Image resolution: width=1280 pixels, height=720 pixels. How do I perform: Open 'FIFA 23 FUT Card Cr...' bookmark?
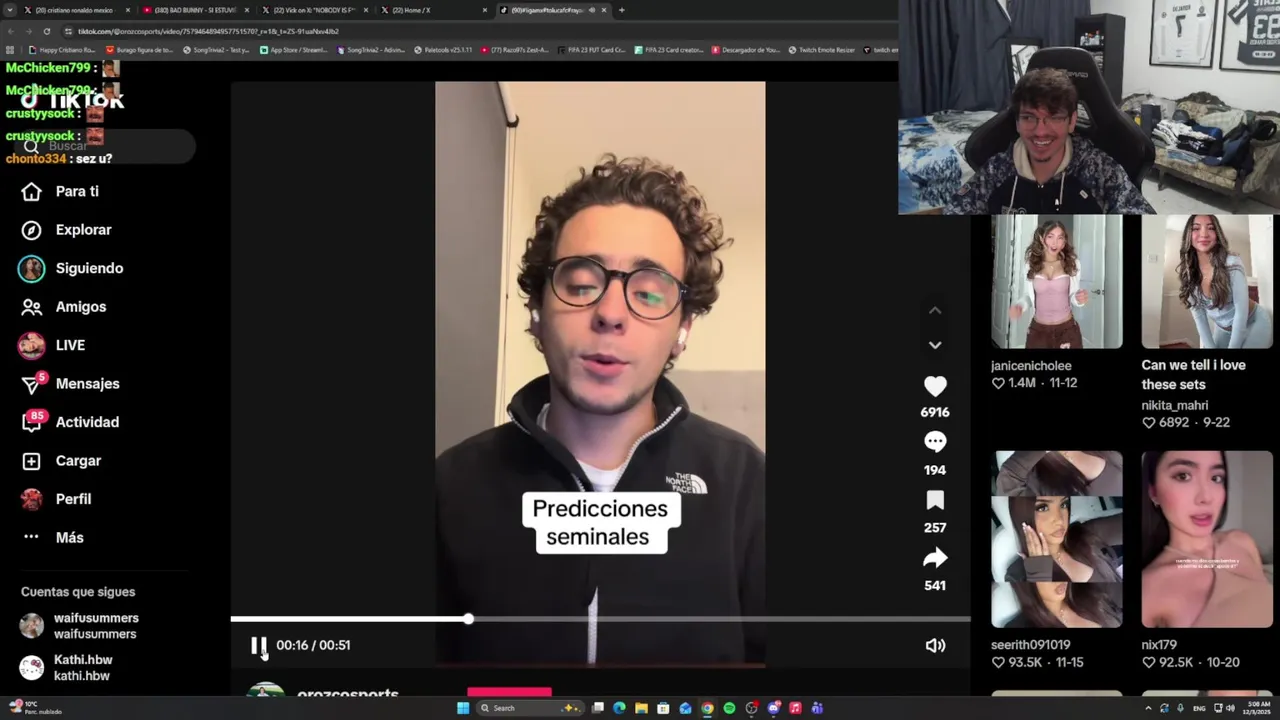(x=591, y=49)
